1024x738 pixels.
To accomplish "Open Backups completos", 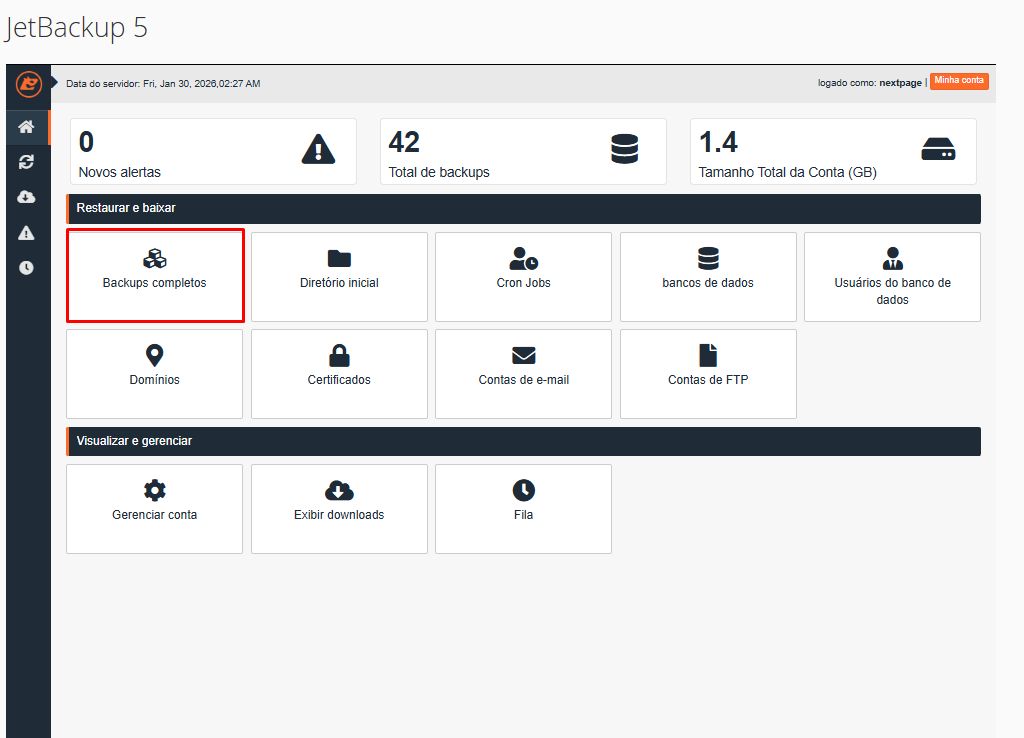I will [154, 276].
